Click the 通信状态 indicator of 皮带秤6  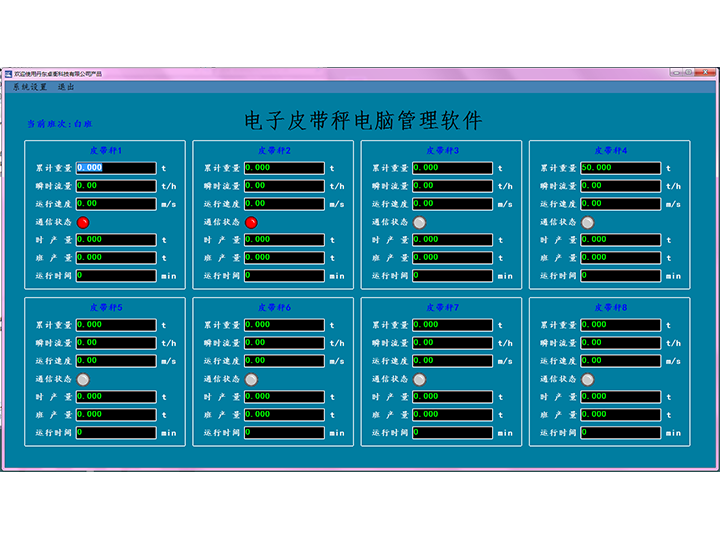tap(251, 379)
